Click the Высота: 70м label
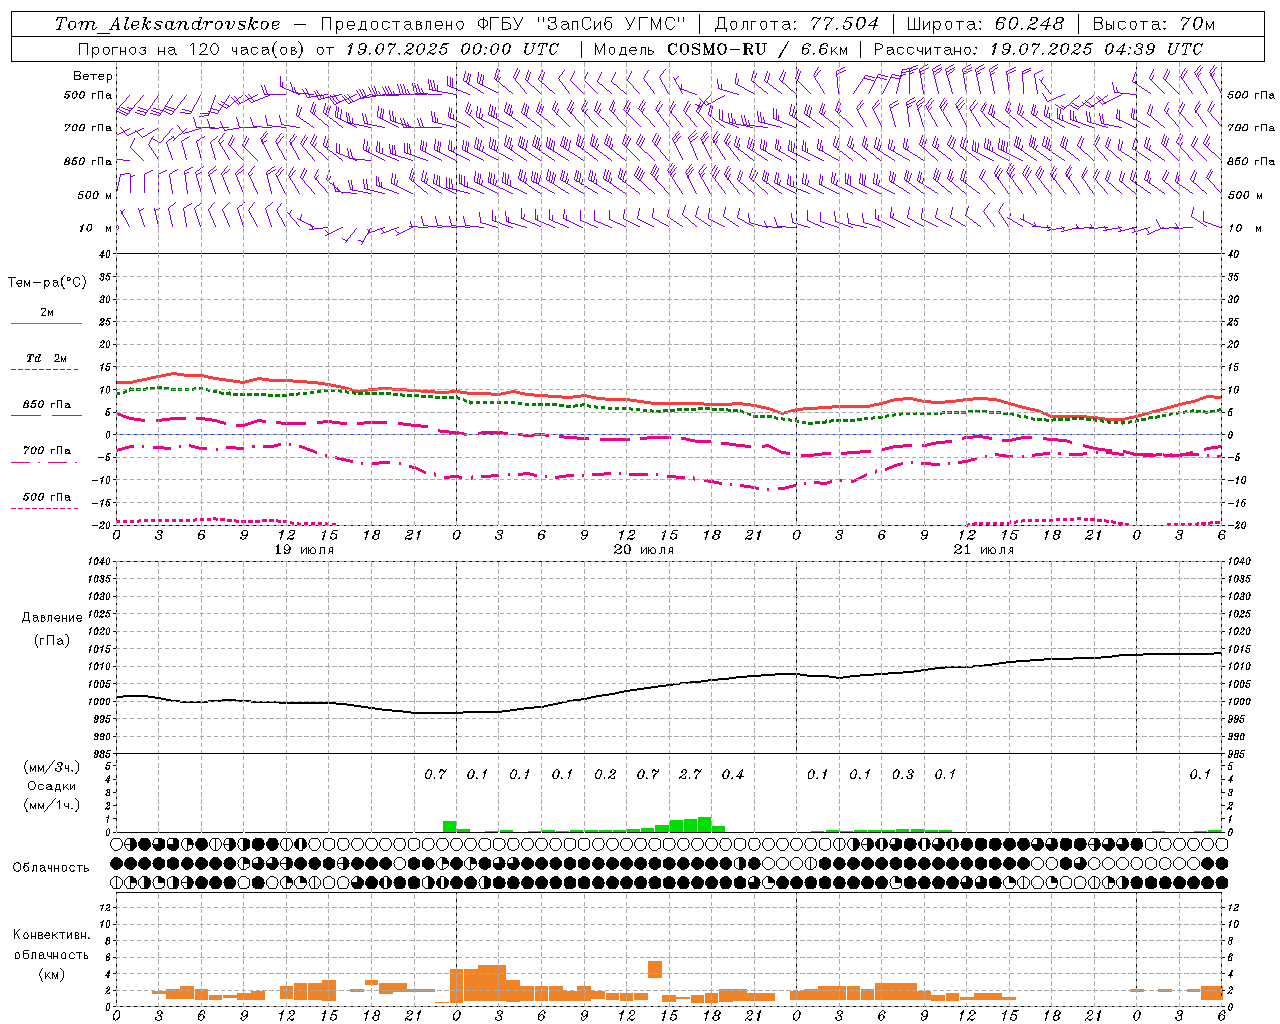 pos(1153,24)
